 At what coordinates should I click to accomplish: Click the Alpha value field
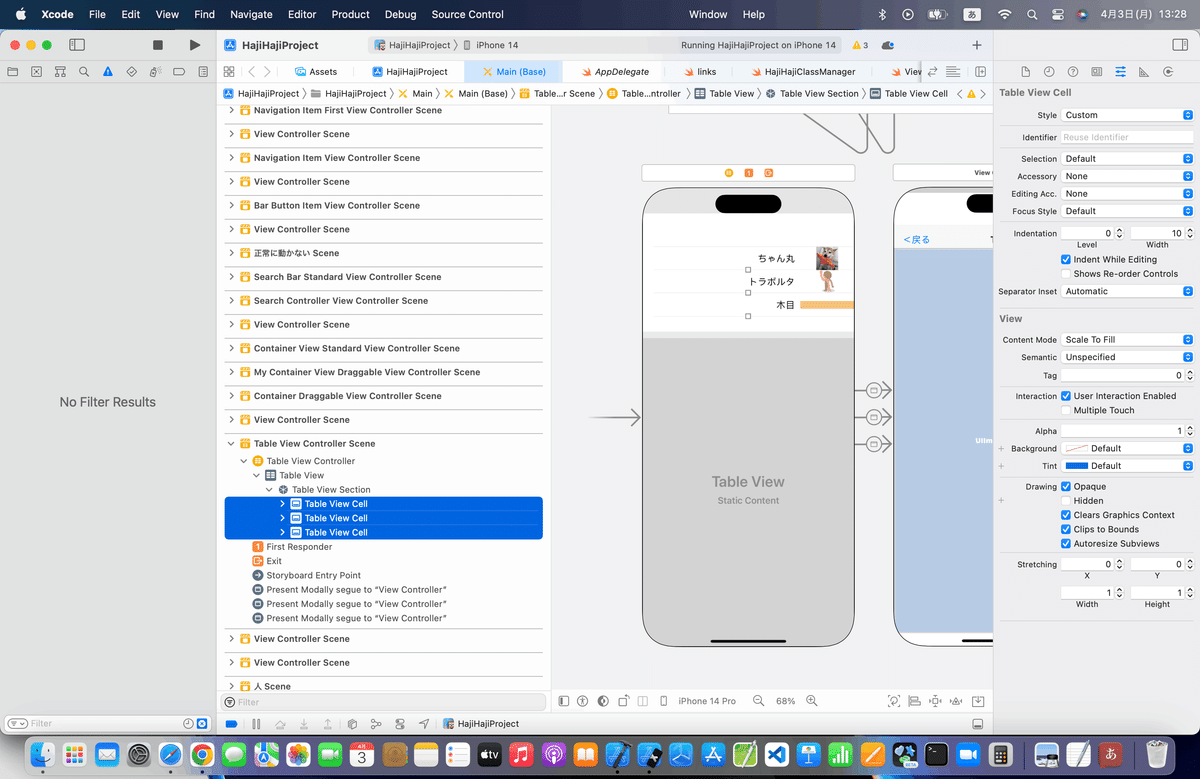[x=1121, y=431]
